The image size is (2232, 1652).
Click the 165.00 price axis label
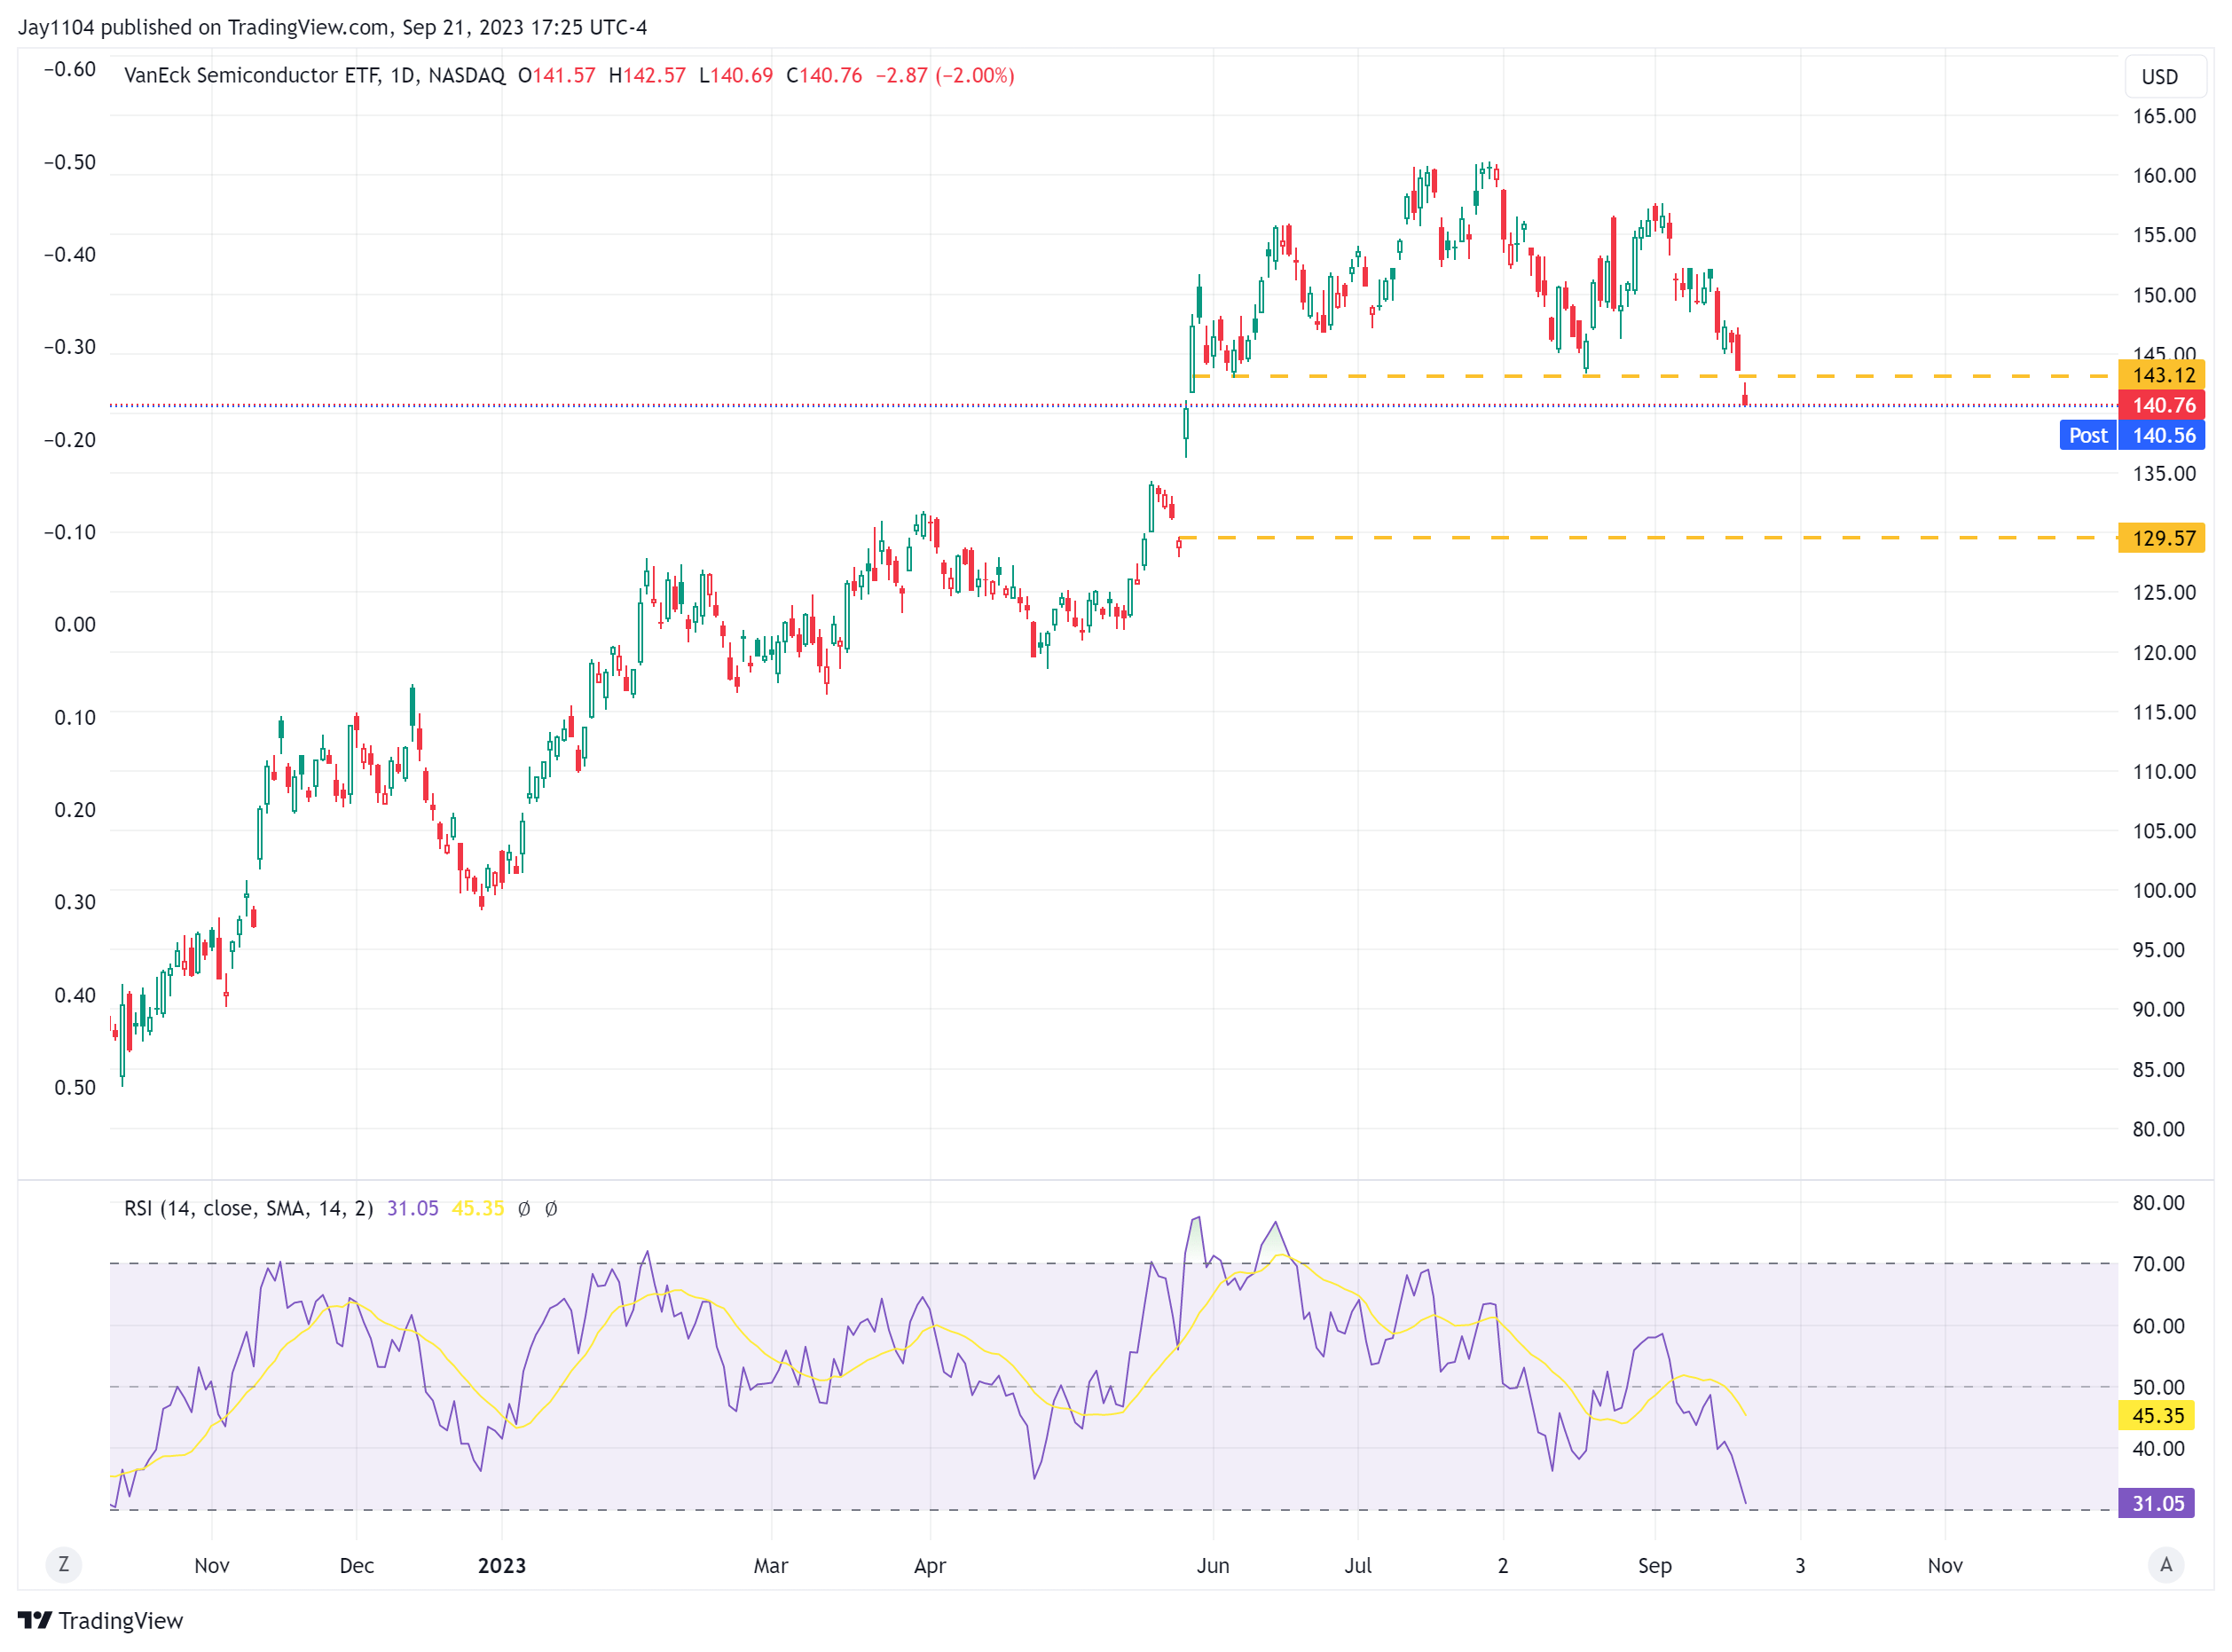pos(2164,116)
